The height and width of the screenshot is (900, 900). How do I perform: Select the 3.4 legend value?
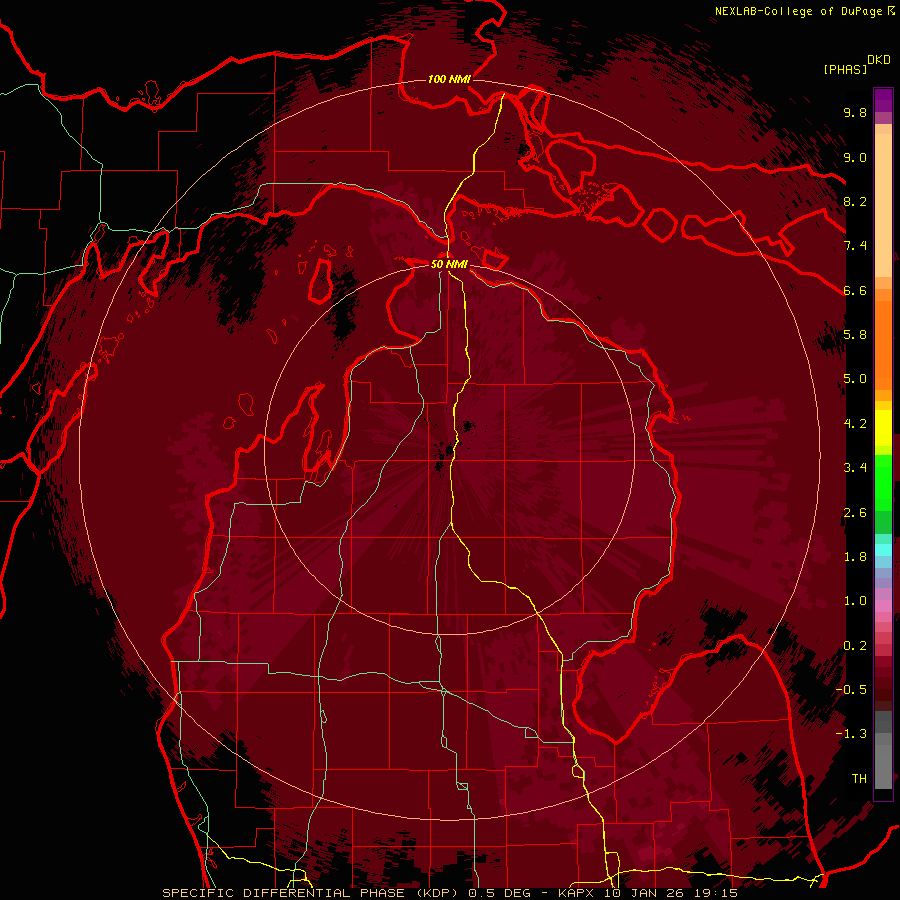point(855,468)
